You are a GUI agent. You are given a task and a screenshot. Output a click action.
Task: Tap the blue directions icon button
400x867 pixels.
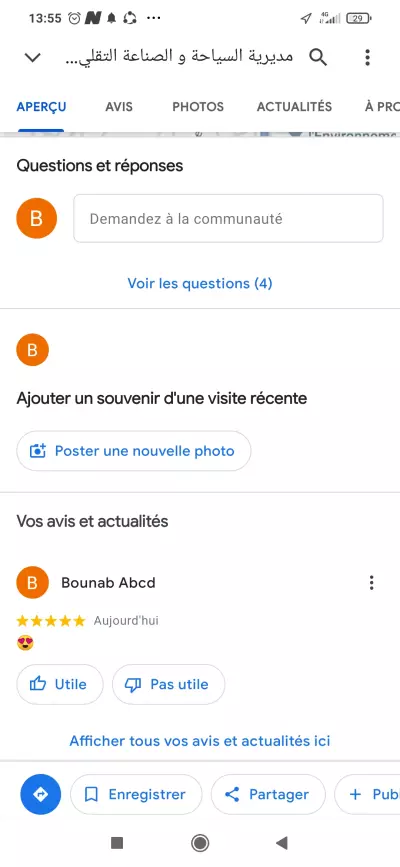40,795
